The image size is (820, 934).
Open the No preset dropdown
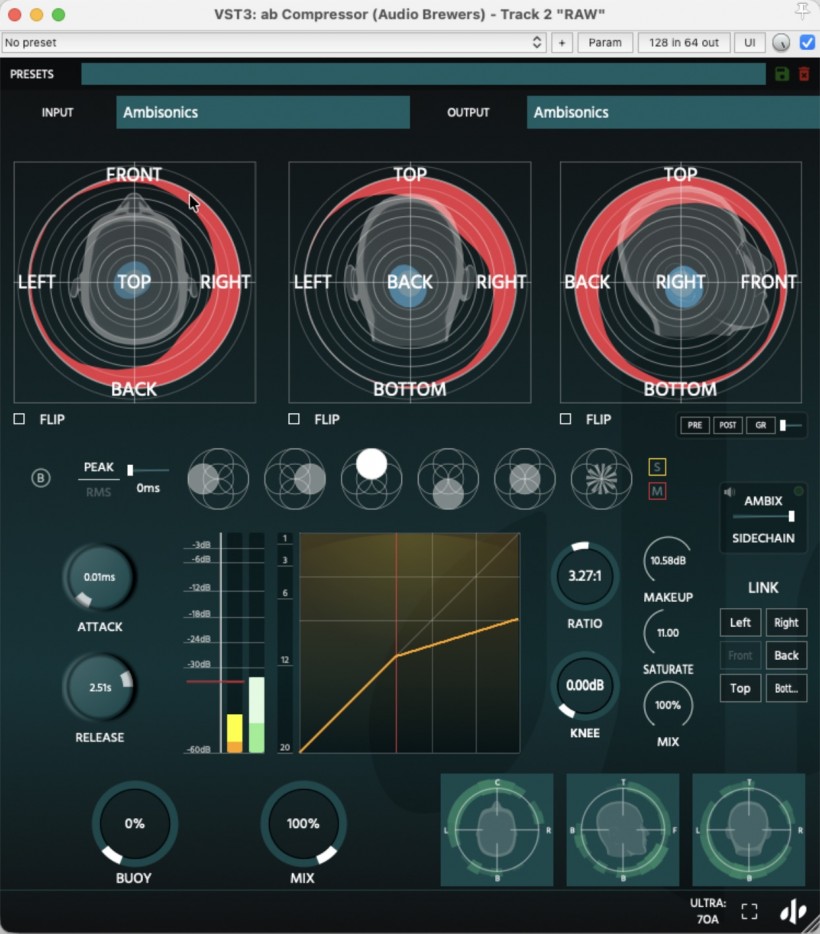point(273,43)
